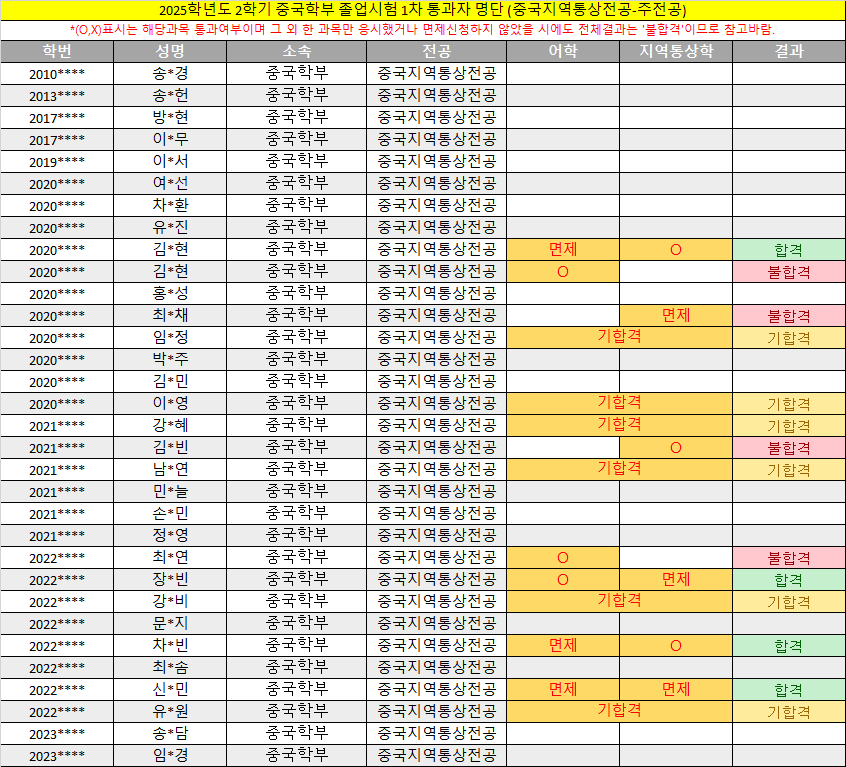Click the 결과 column header

pos(789,51)
